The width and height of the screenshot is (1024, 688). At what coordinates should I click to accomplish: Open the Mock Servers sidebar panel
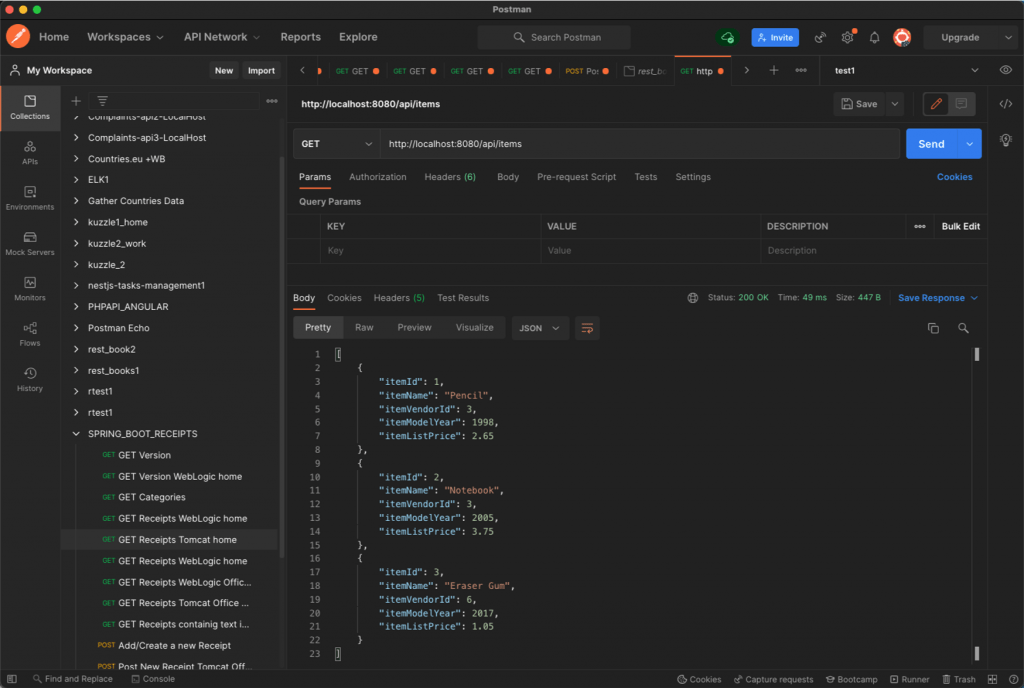[30, 243]
